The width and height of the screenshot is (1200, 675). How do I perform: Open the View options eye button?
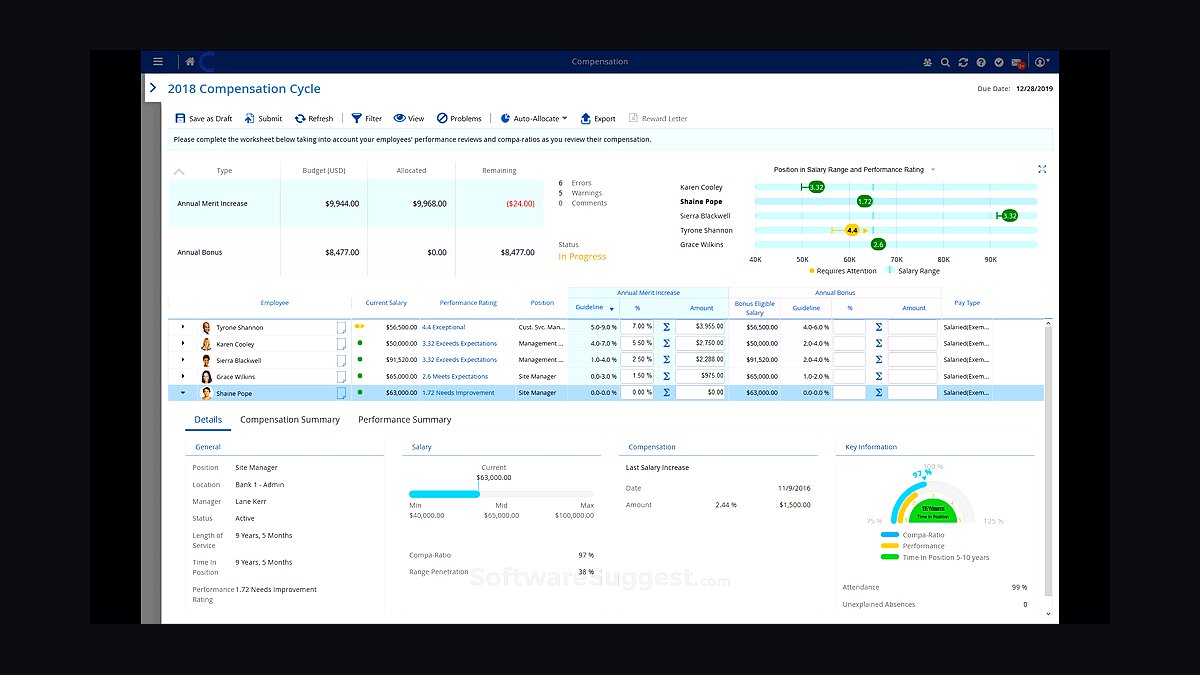pyautogui.click(x=409, y=118)
